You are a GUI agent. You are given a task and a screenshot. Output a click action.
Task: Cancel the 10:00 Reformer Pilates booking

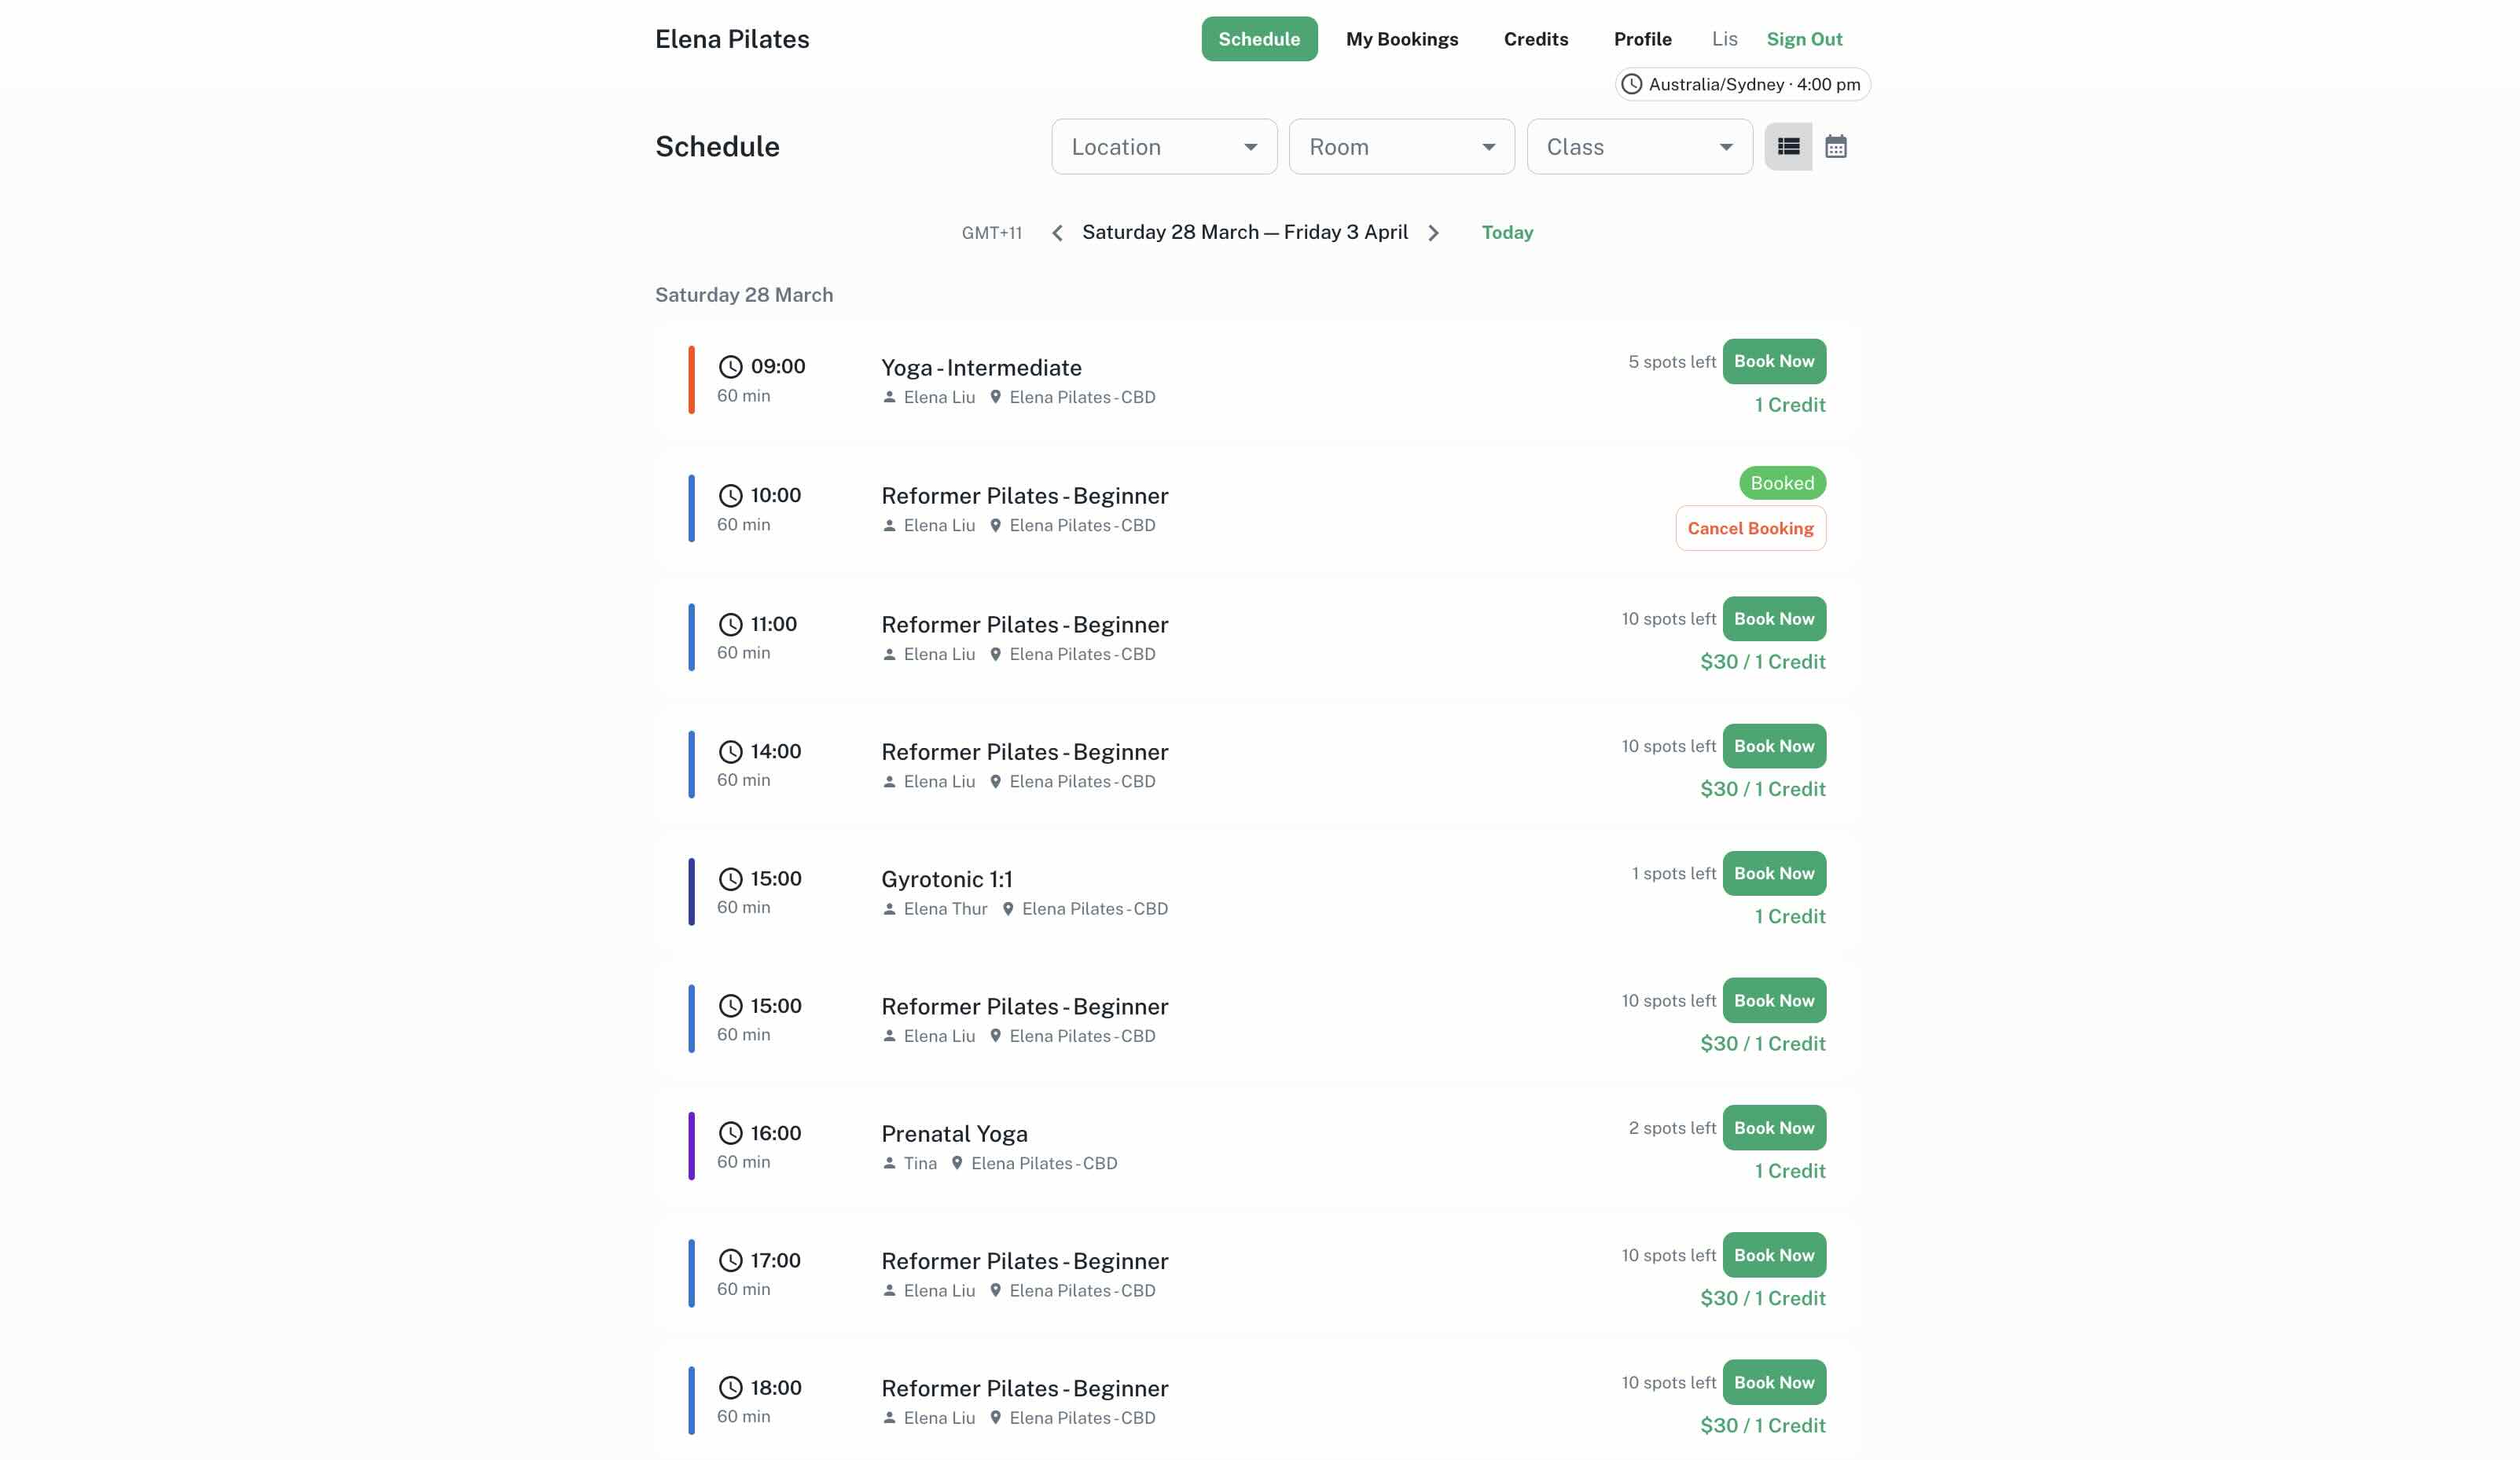pyautogui.click(x=1750, y=528)
